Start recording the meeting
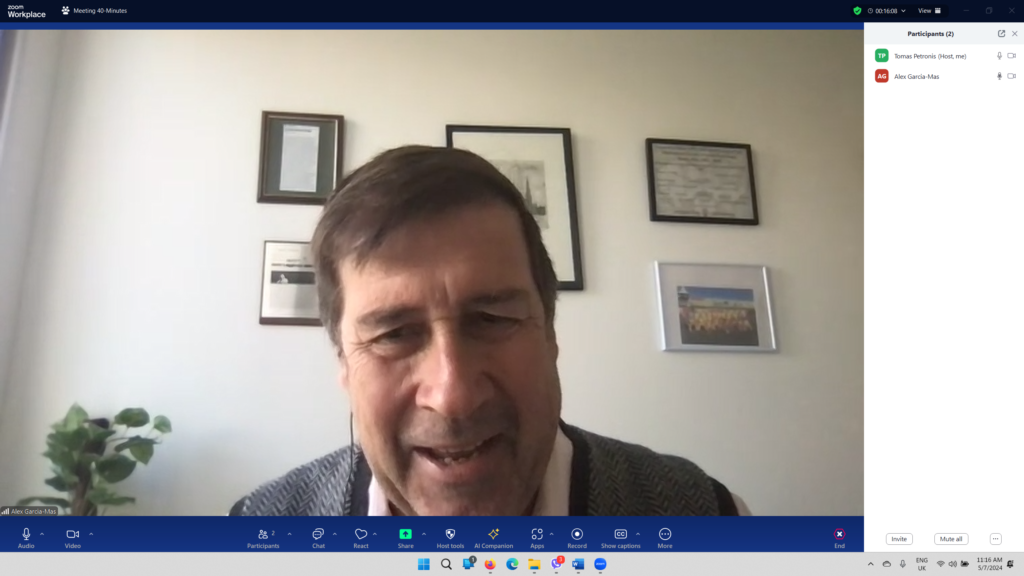Viewport: 1024px width, 576px height. [577, 535]
